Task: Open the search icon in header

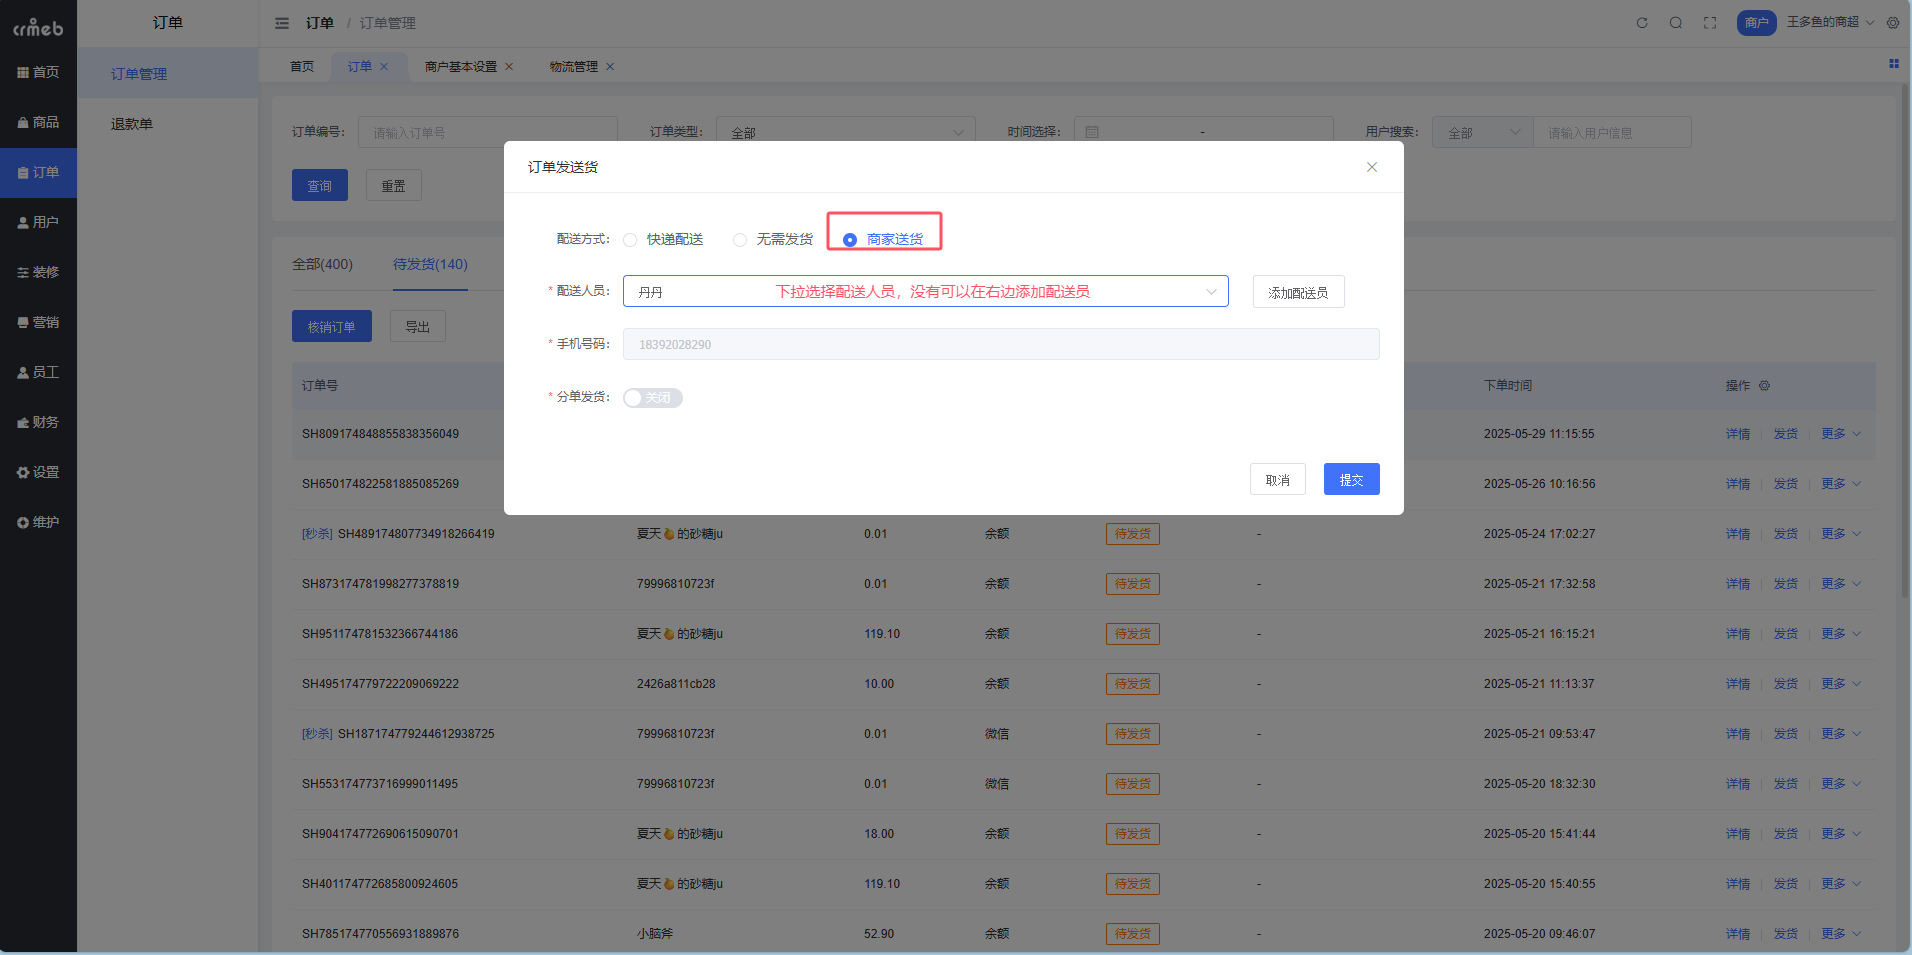Action: tap(1675, 23)
